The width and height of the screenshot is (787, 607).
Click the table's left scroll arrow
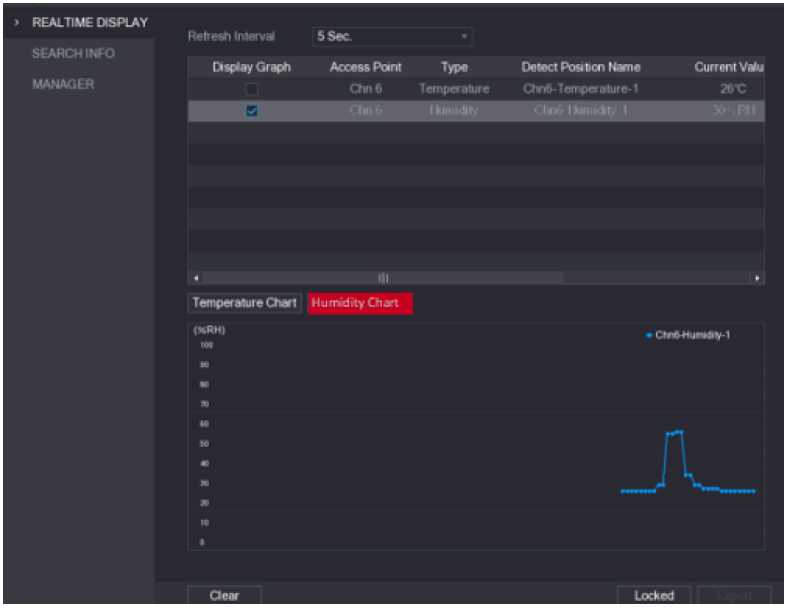[196, 278]
